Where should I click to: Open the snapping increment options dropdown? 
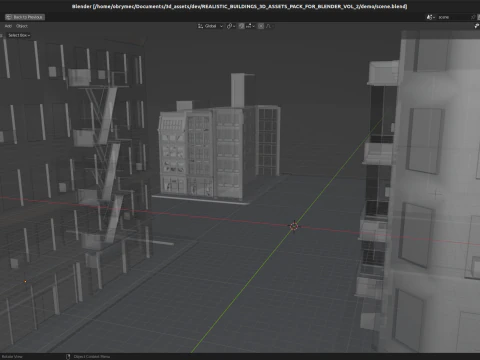tap(250, 26)
